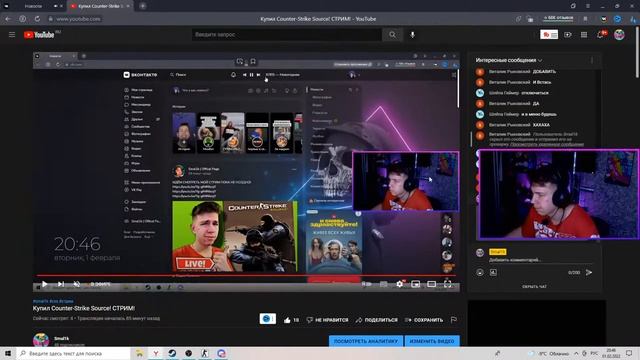Click the white extension badge beside like button

[268, 319]
